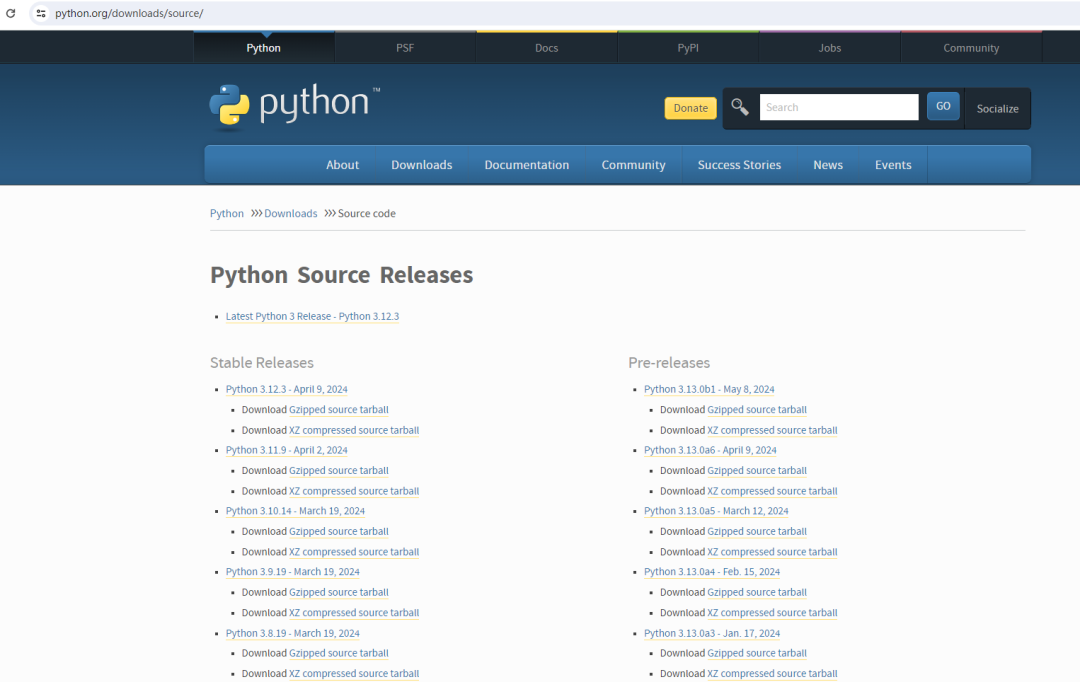This screenshot has height=682, width=1080.
Task: Click the Python logo
Action: point(294,107)
